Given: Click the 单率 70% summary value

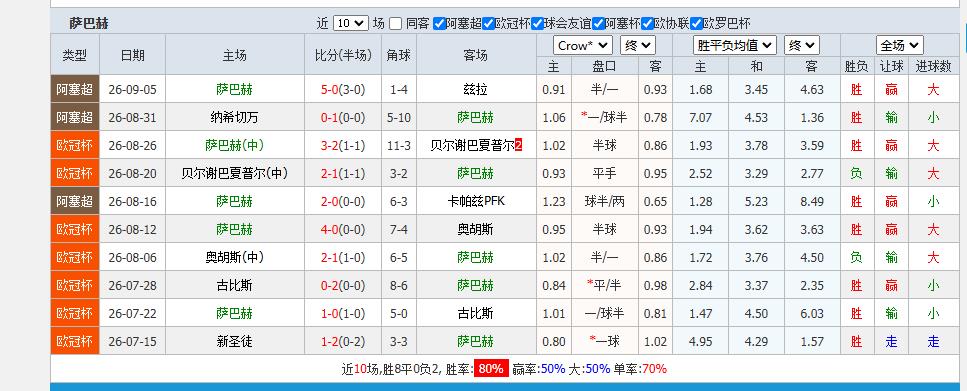Looking at the screenshot, I should 654,369.
